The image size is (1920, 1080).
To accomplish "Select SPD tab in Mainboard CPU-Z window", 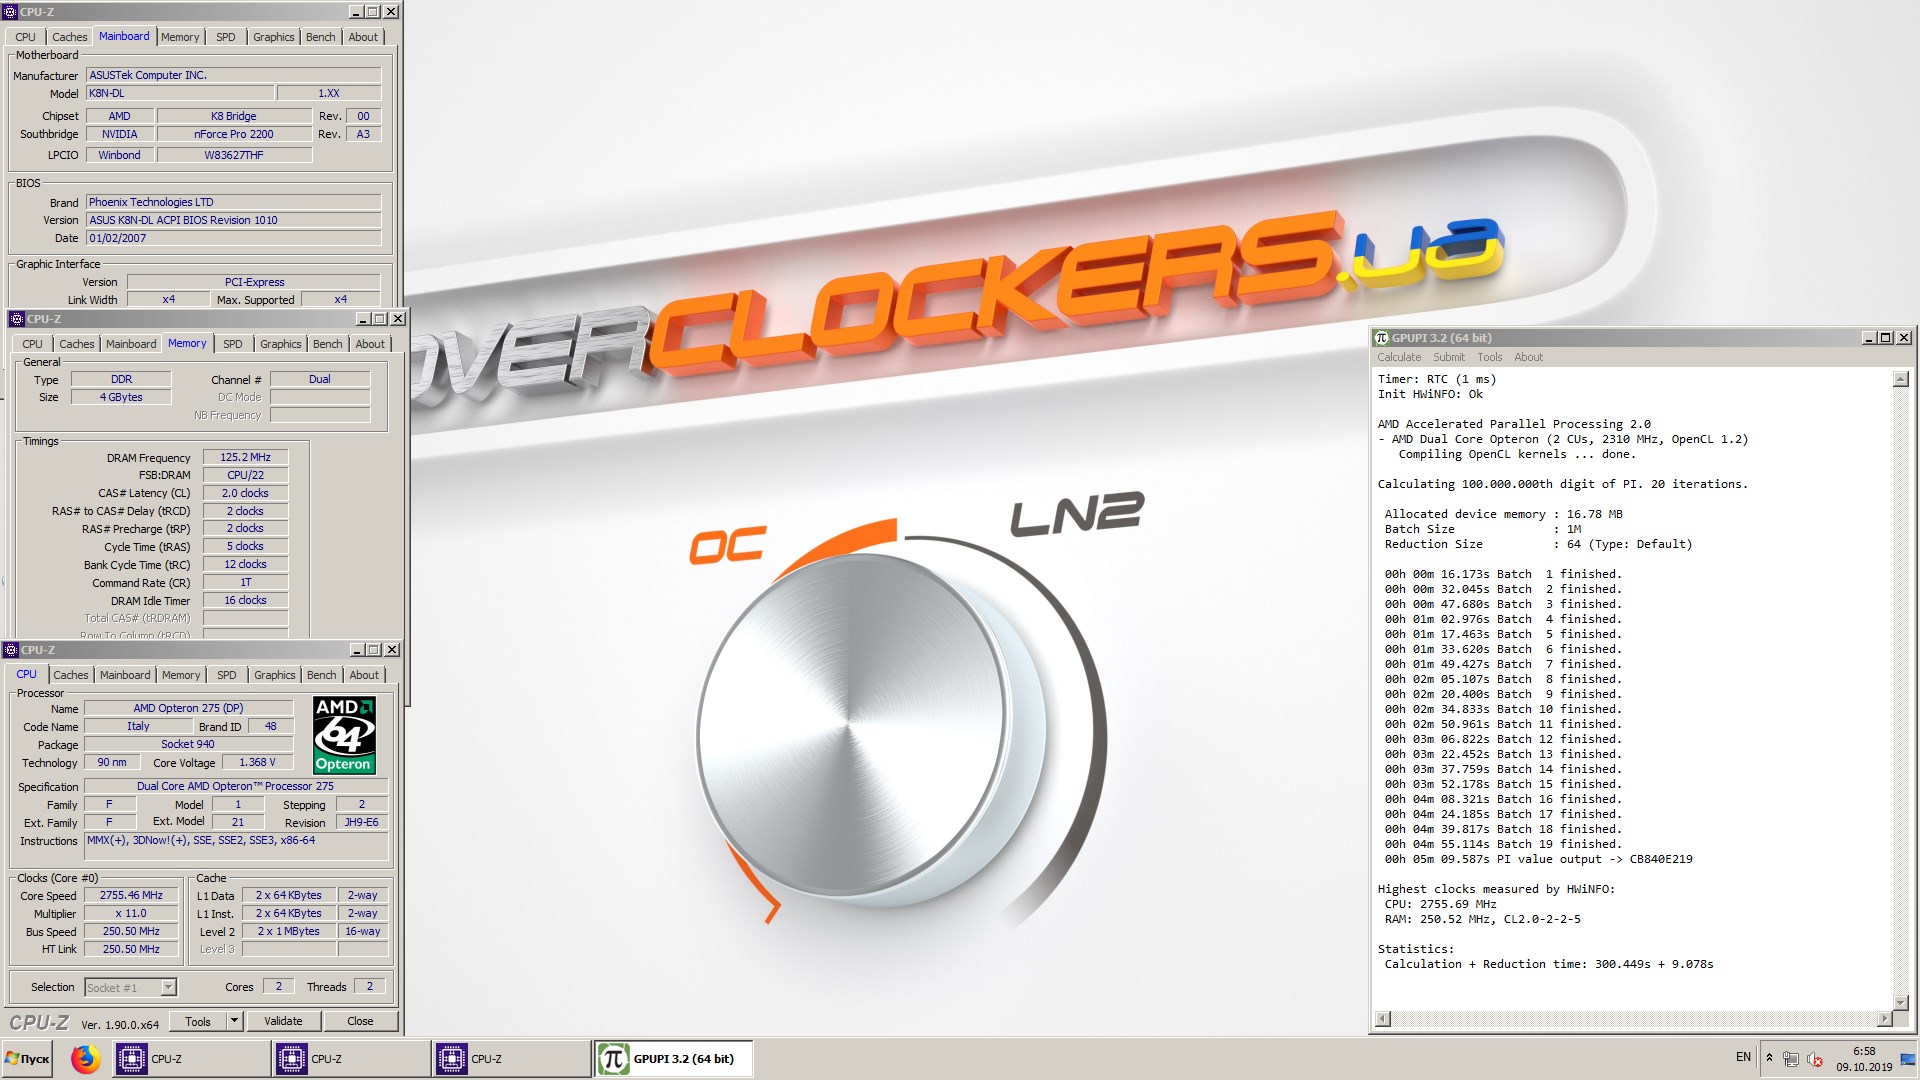I will click(x=226, y=37).
